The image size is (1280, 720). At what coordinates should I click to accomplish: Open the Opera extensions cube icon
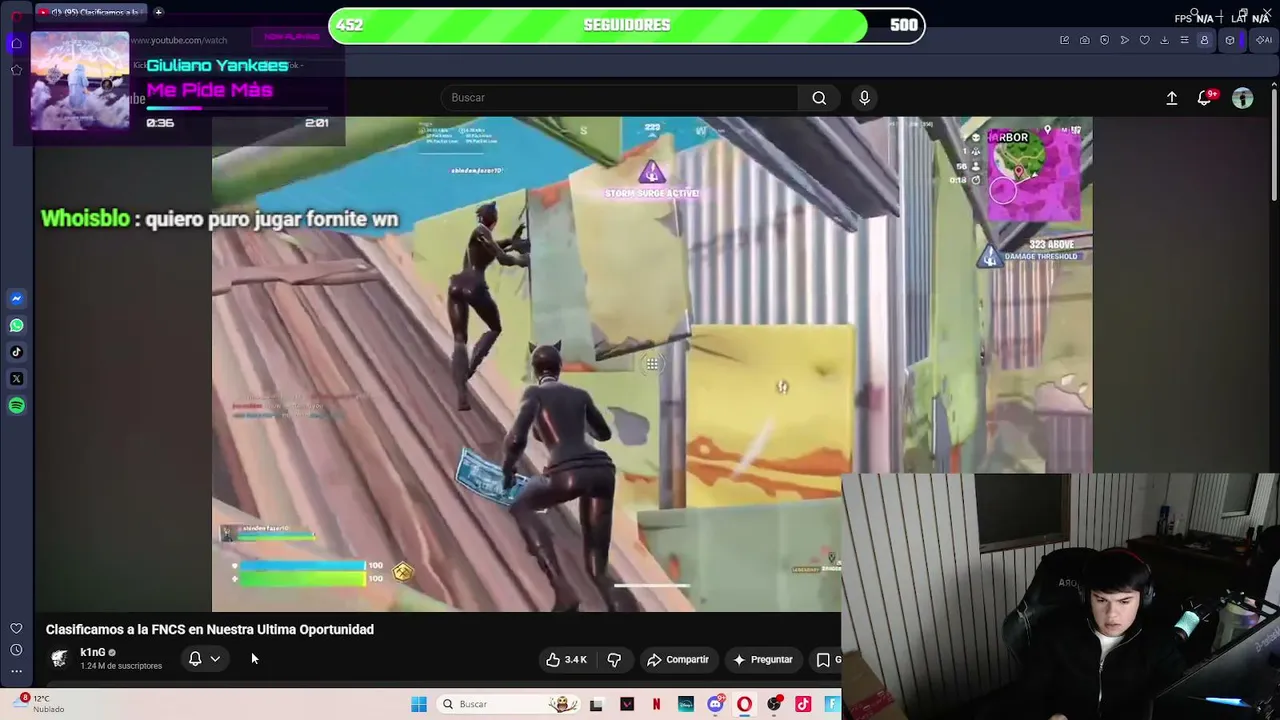click(1230, 40)
